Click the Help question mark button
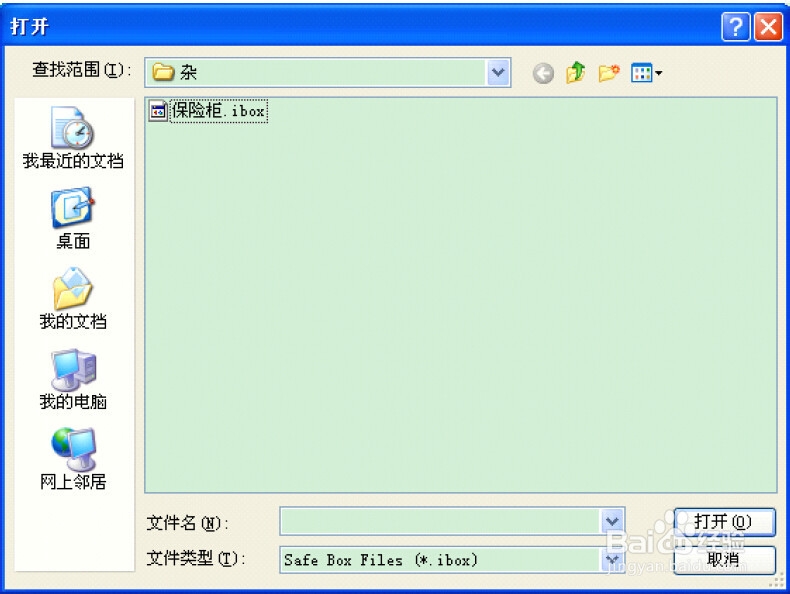This screenshot has width=790, height=594. pos(736,26)
